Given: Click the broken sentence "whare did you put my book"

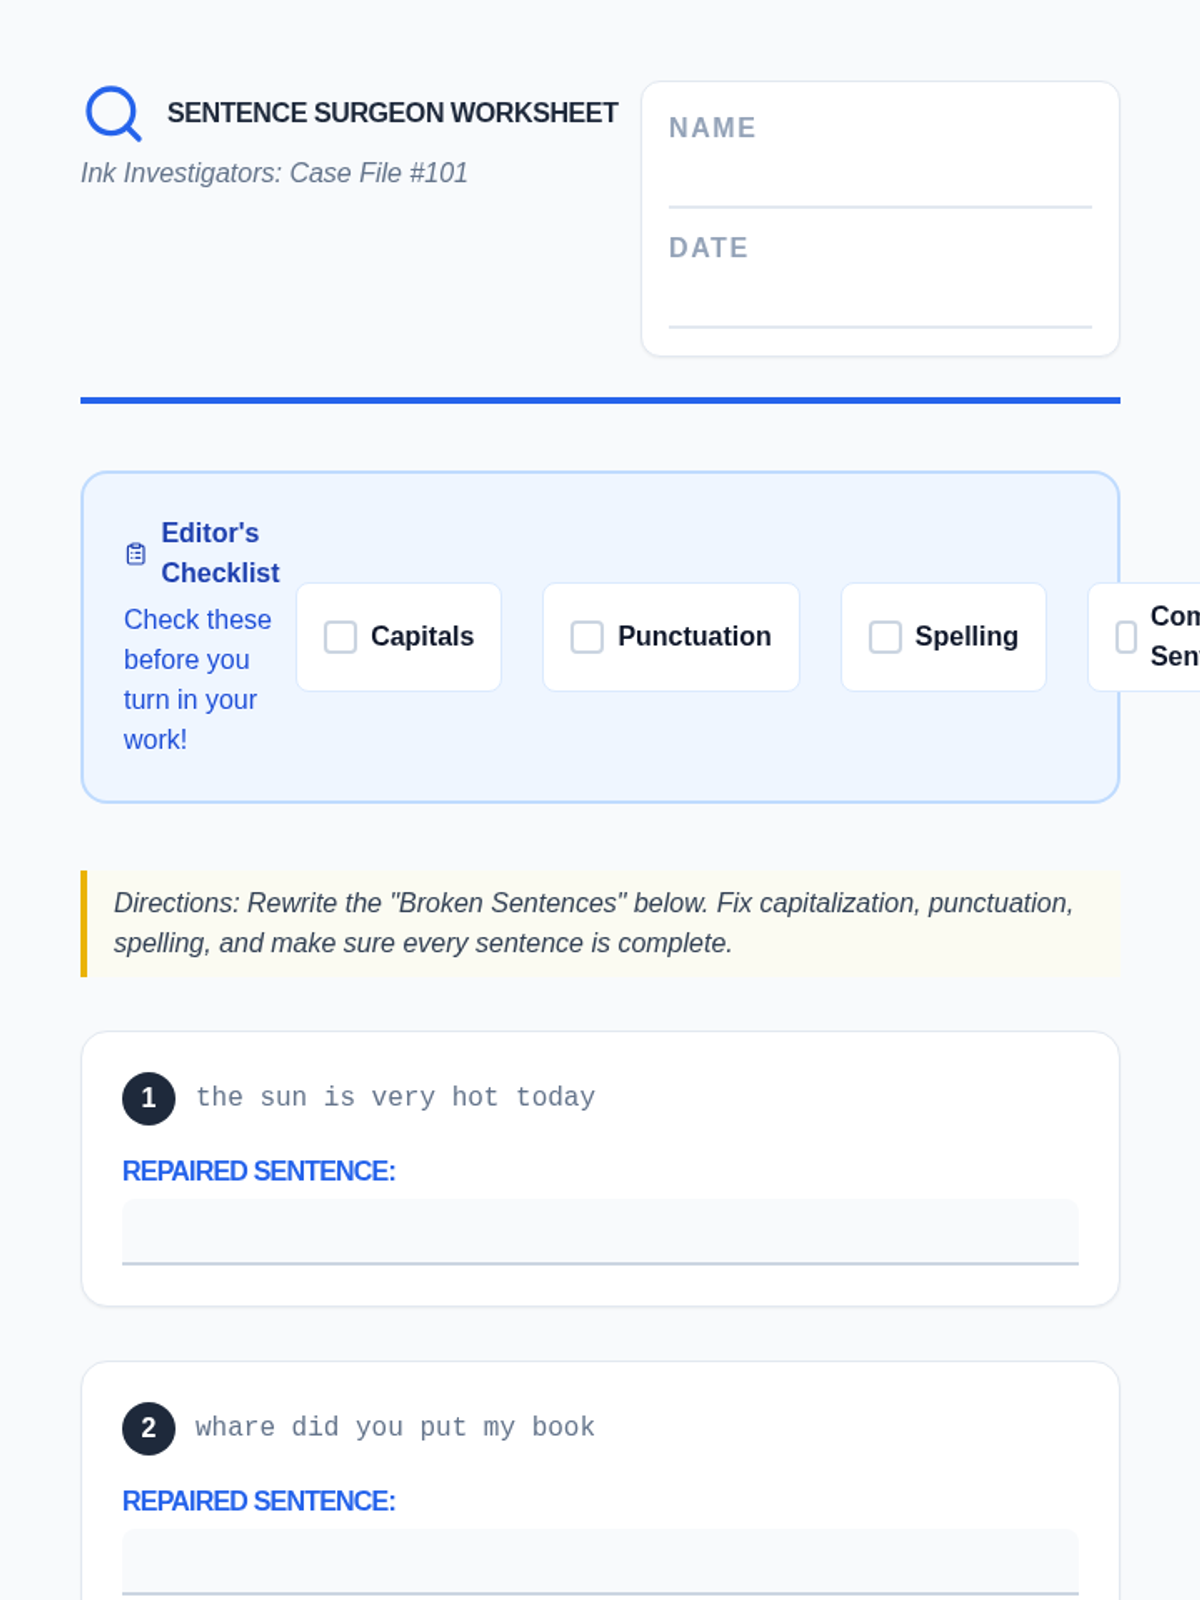Looking at the screenshot, I should [395, 1427].
